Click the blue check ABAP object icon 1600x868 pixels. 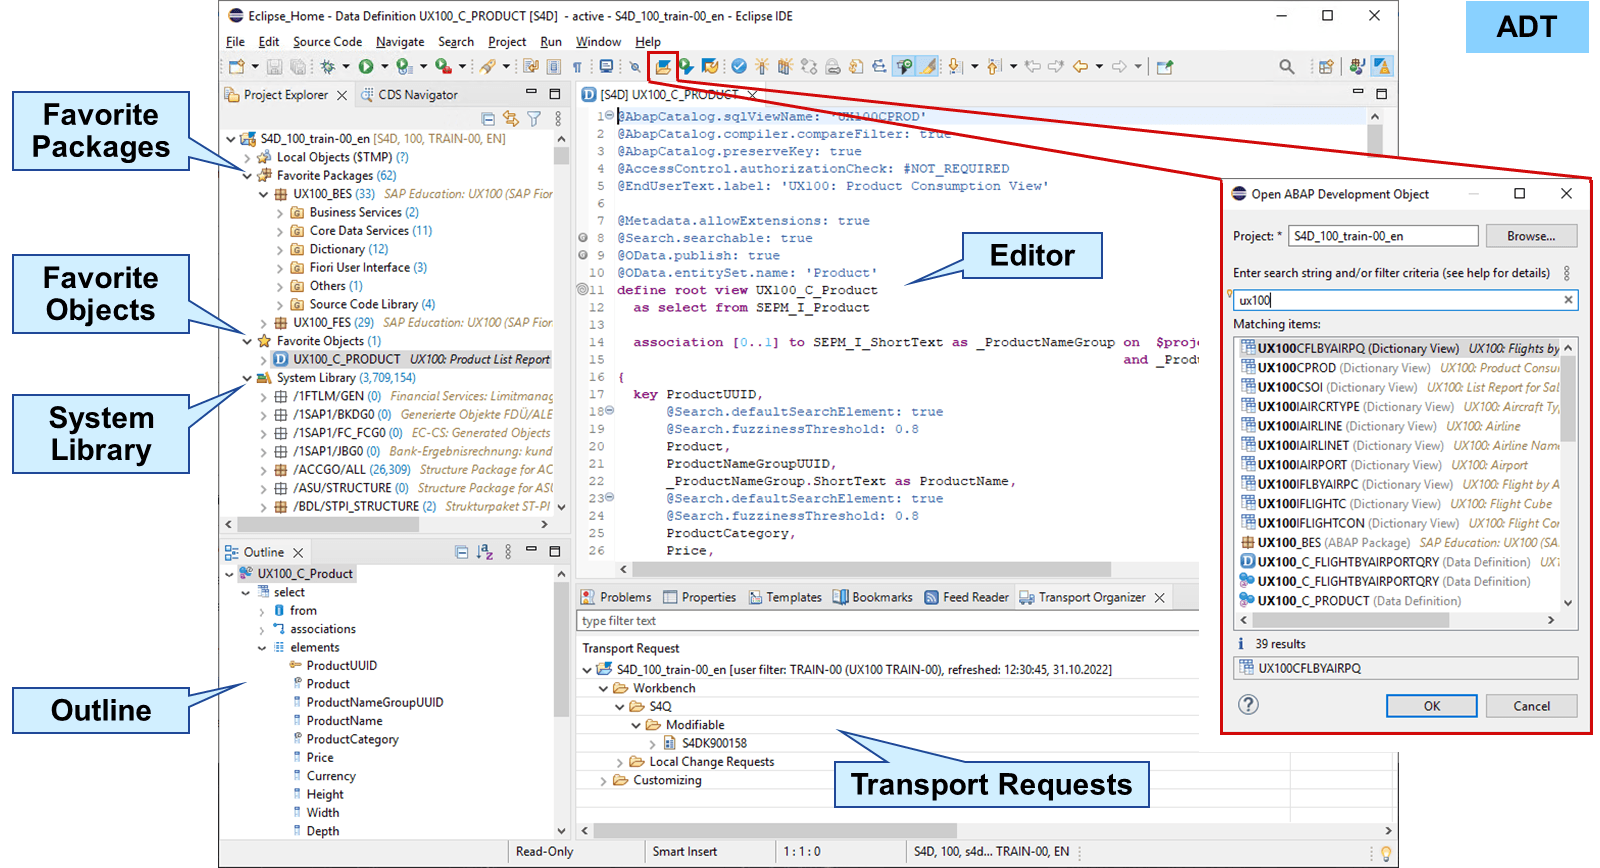point(739,66)
